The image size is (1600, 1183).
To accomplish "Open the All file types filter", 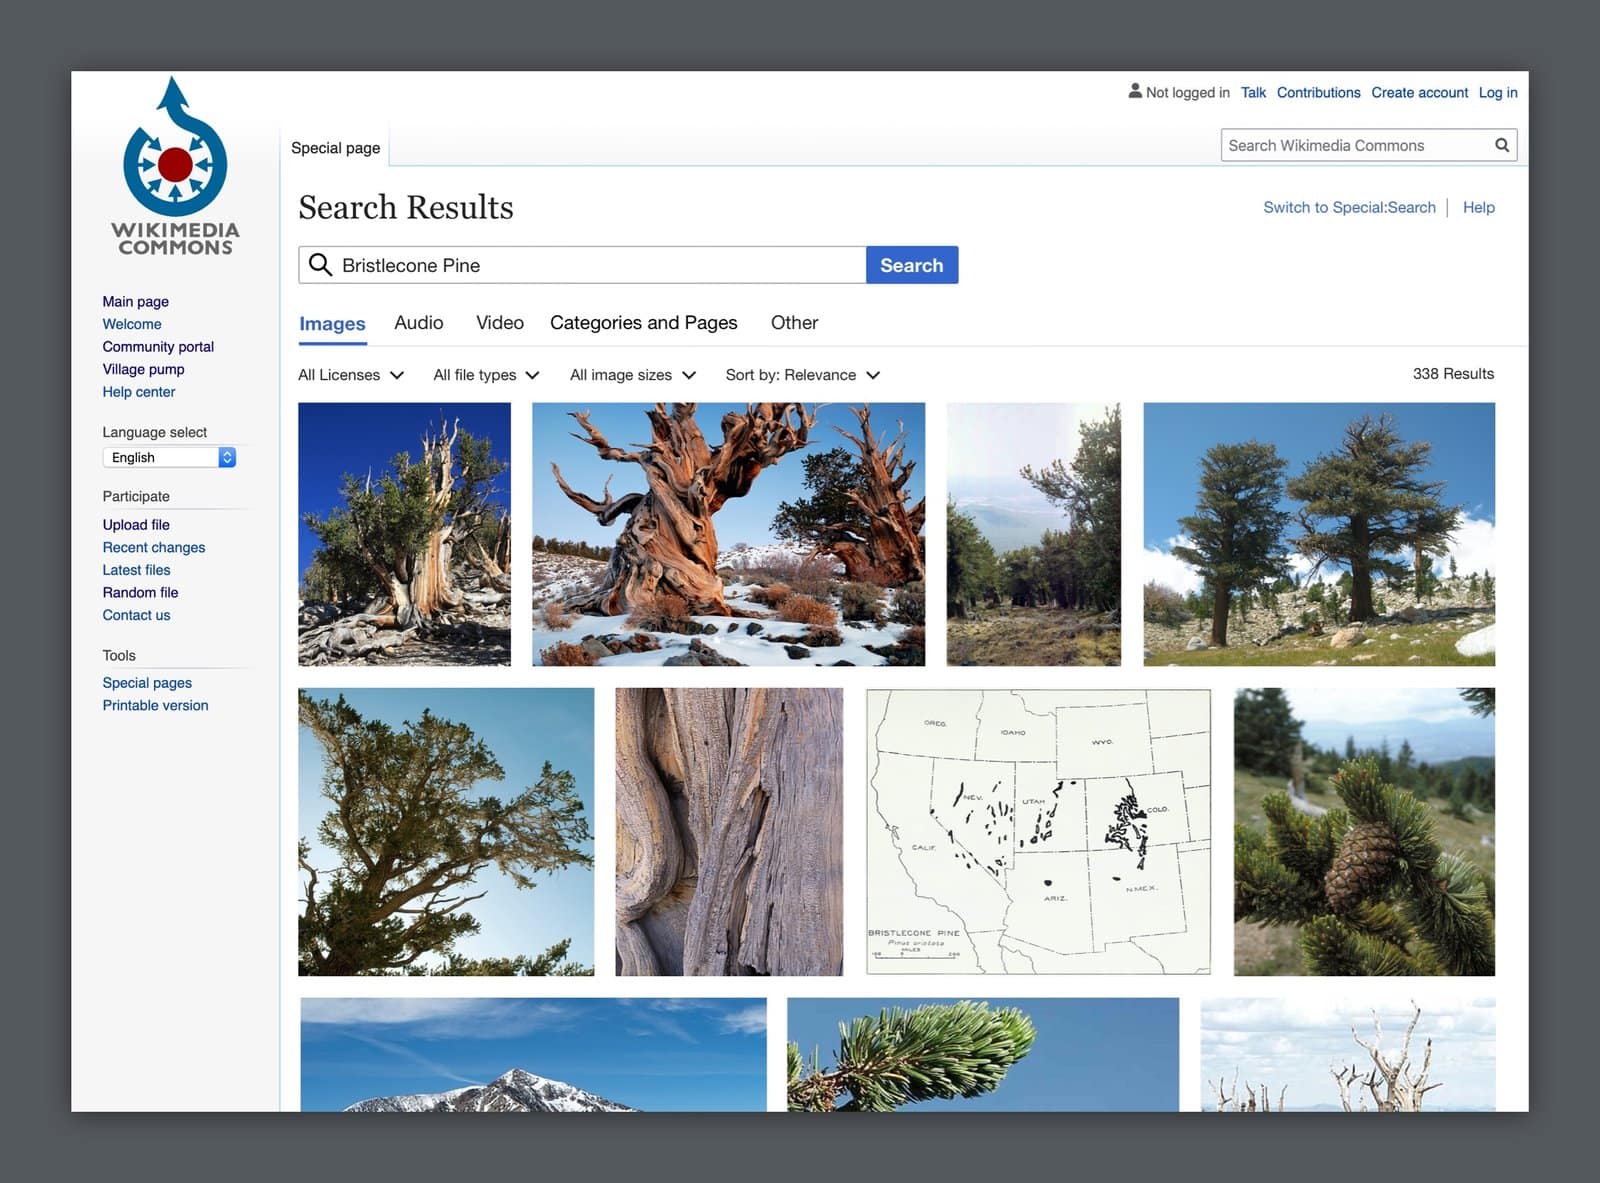I will (486, 375).
